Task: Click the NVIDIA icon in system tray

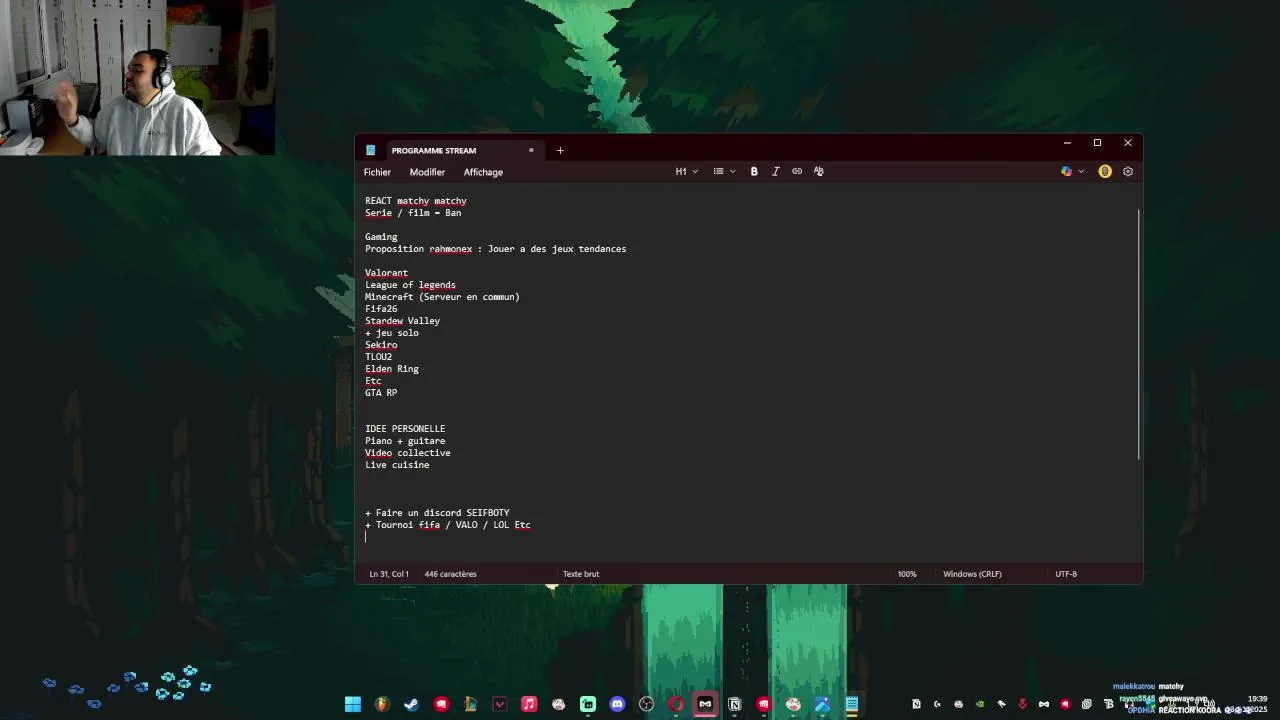Action: pos(980,704)
